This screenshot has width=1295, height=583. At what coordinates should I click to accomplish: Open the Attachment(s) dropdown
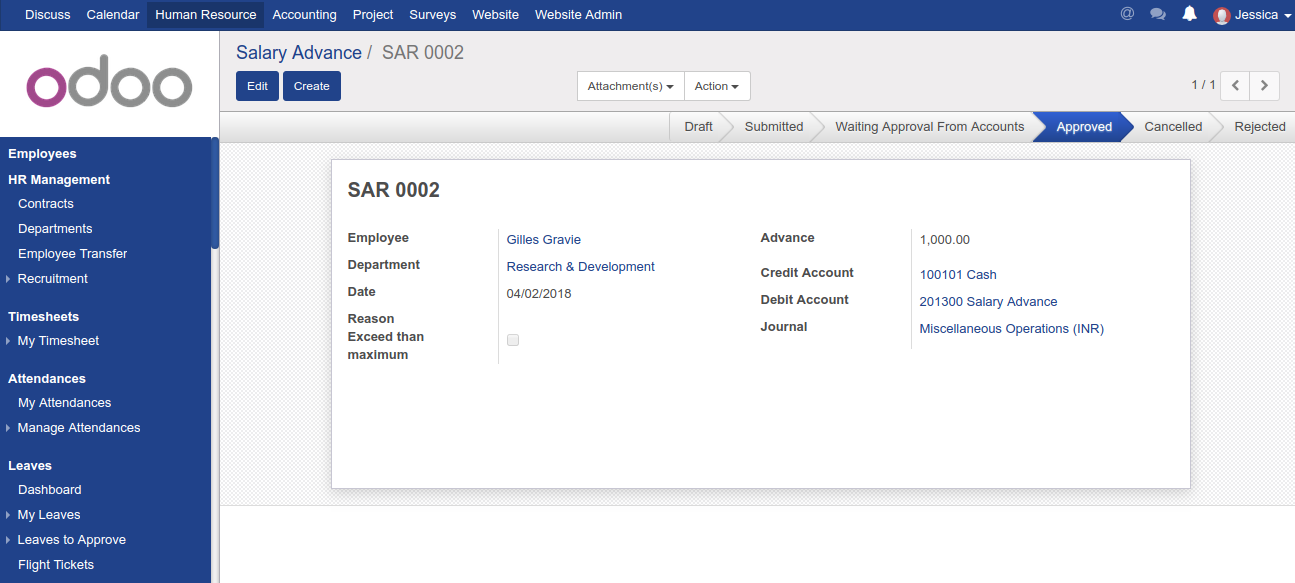[x=630, y=86]
